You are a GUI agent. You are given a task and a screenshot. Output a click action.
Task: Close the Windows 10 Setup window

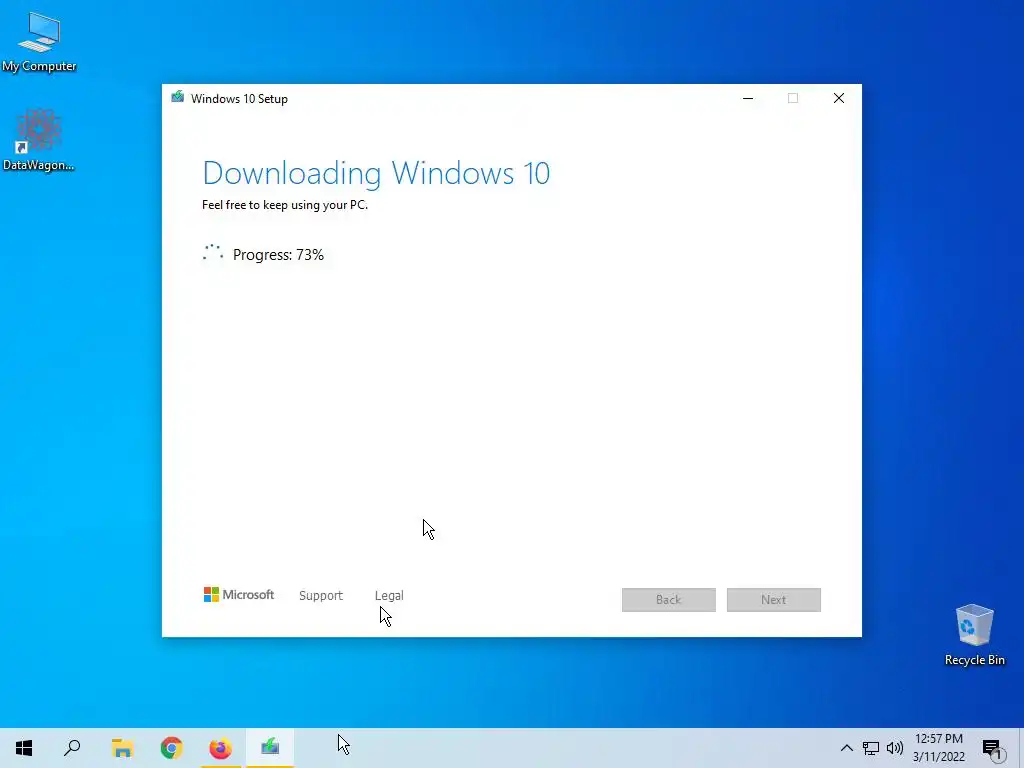[839, 98]
